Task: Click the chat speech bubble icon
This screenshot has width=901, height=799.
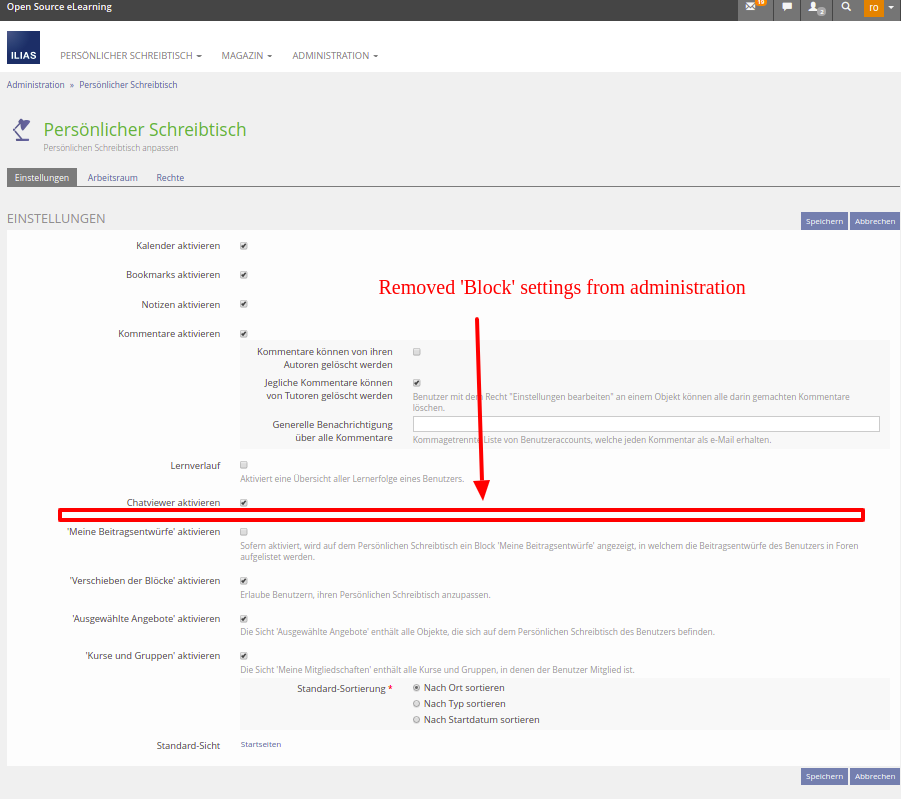Action: point(787,8)
